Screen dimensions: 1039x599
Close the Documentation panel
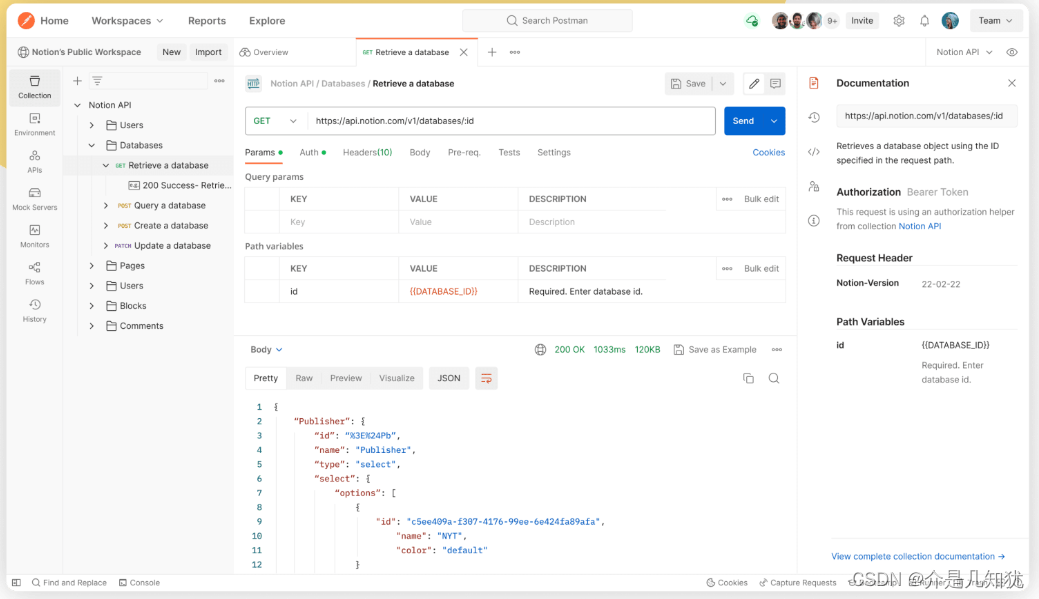point(1012,83)
